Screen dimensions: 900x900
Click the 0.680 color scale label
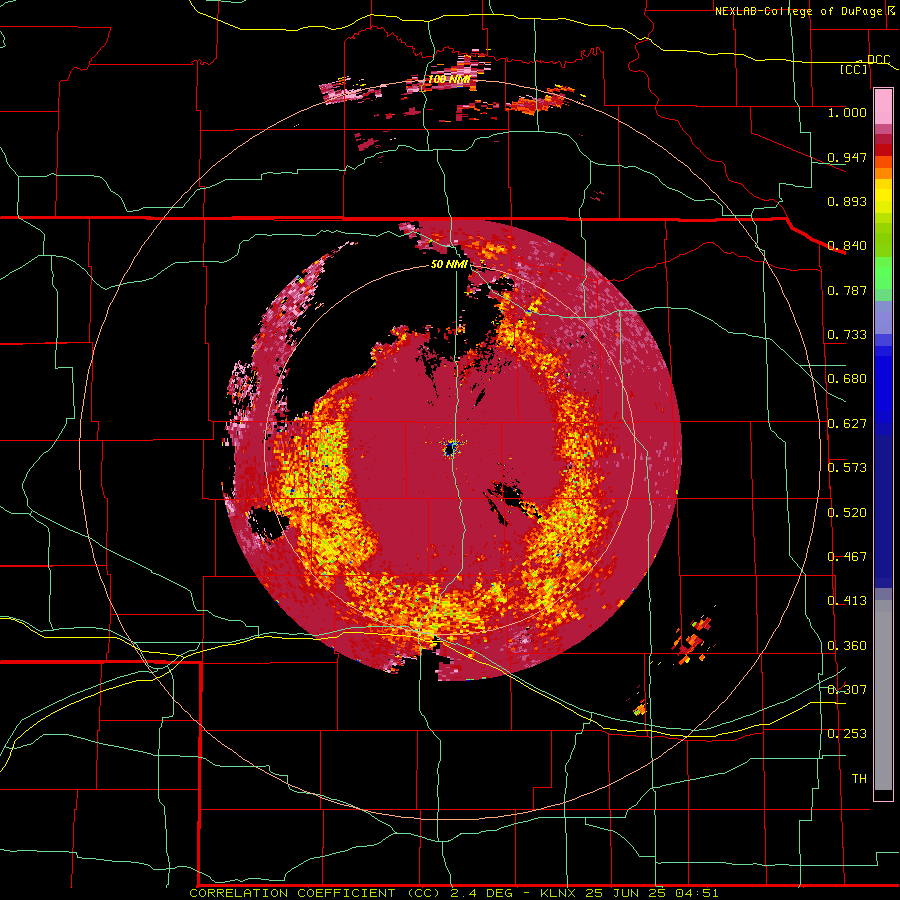click(847, 379)
